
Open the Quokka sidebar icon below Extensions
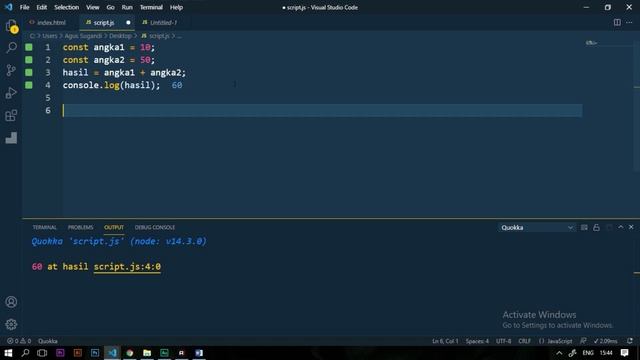click(11, 138)
